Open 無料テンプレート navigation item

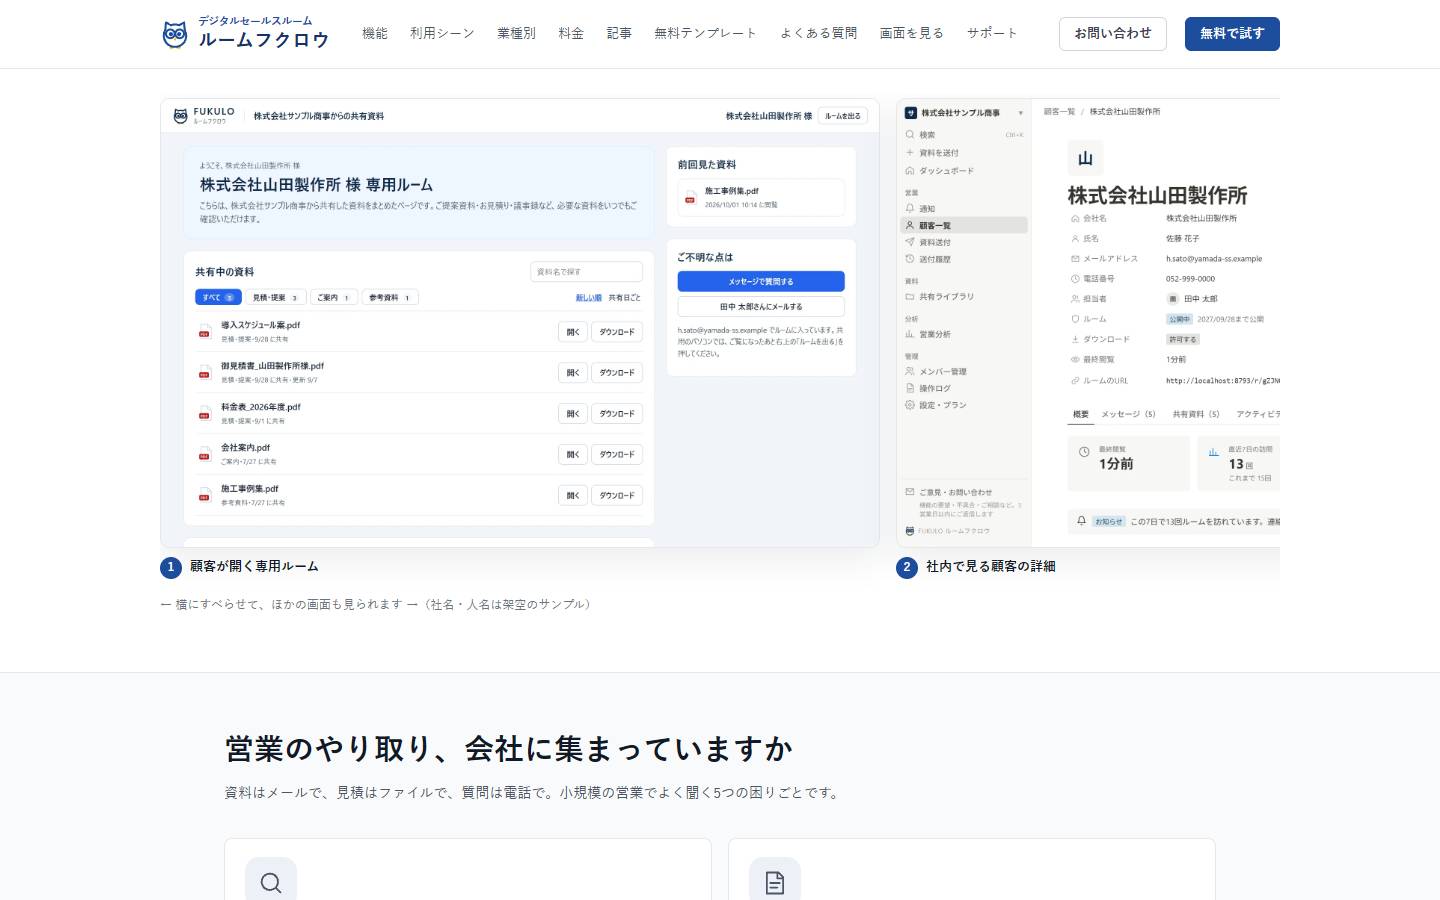706,33
